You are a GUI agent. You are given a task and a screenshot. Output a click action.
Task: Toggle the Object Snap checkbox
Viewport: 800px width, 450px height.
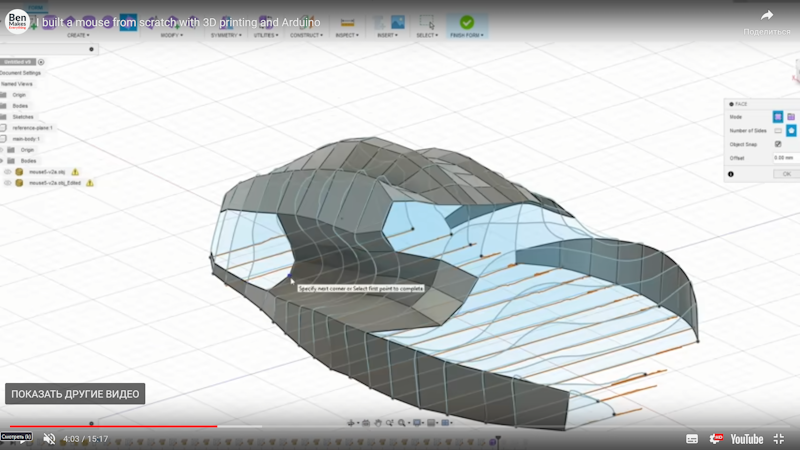point(778,144)
